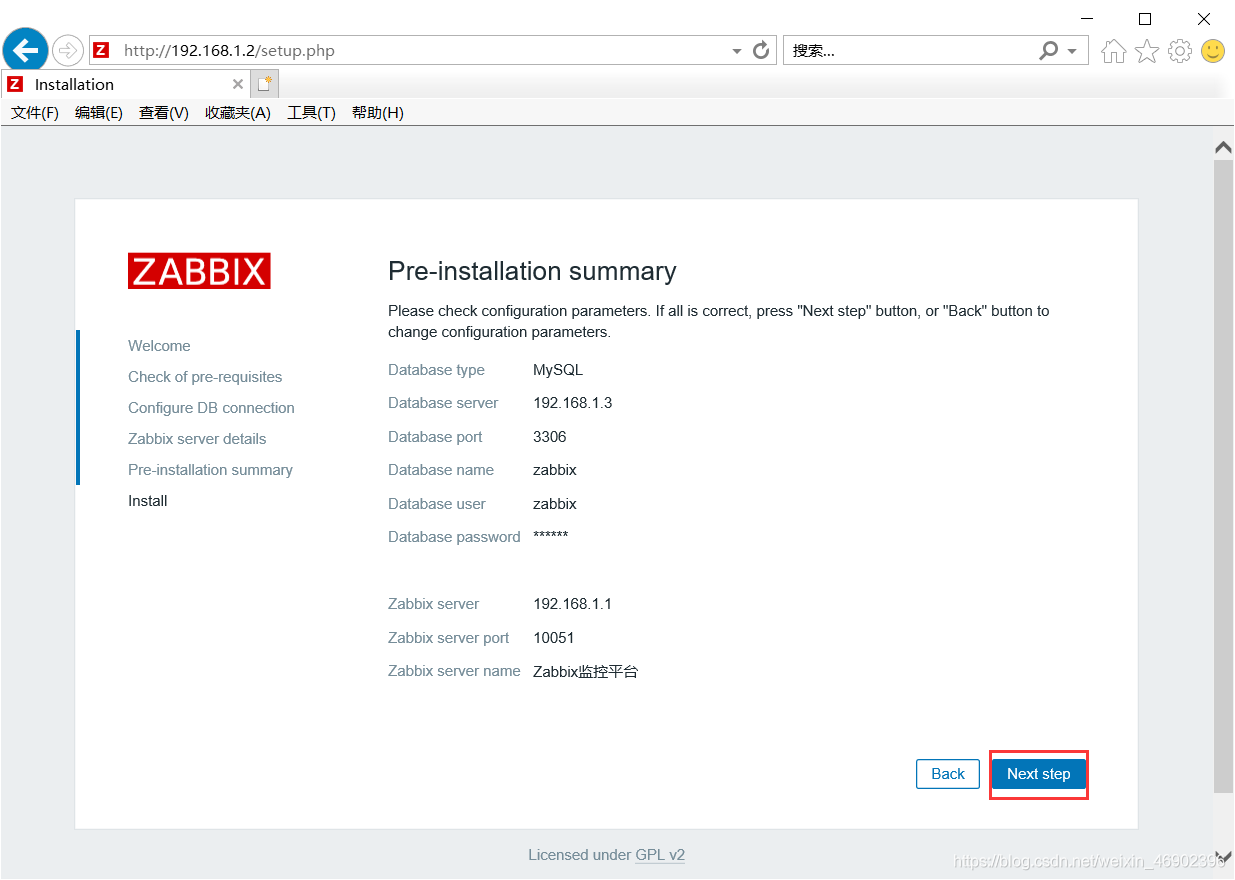Open the tools gear icon
Screen dimensions: 1235x880
tap(1180, 51)
